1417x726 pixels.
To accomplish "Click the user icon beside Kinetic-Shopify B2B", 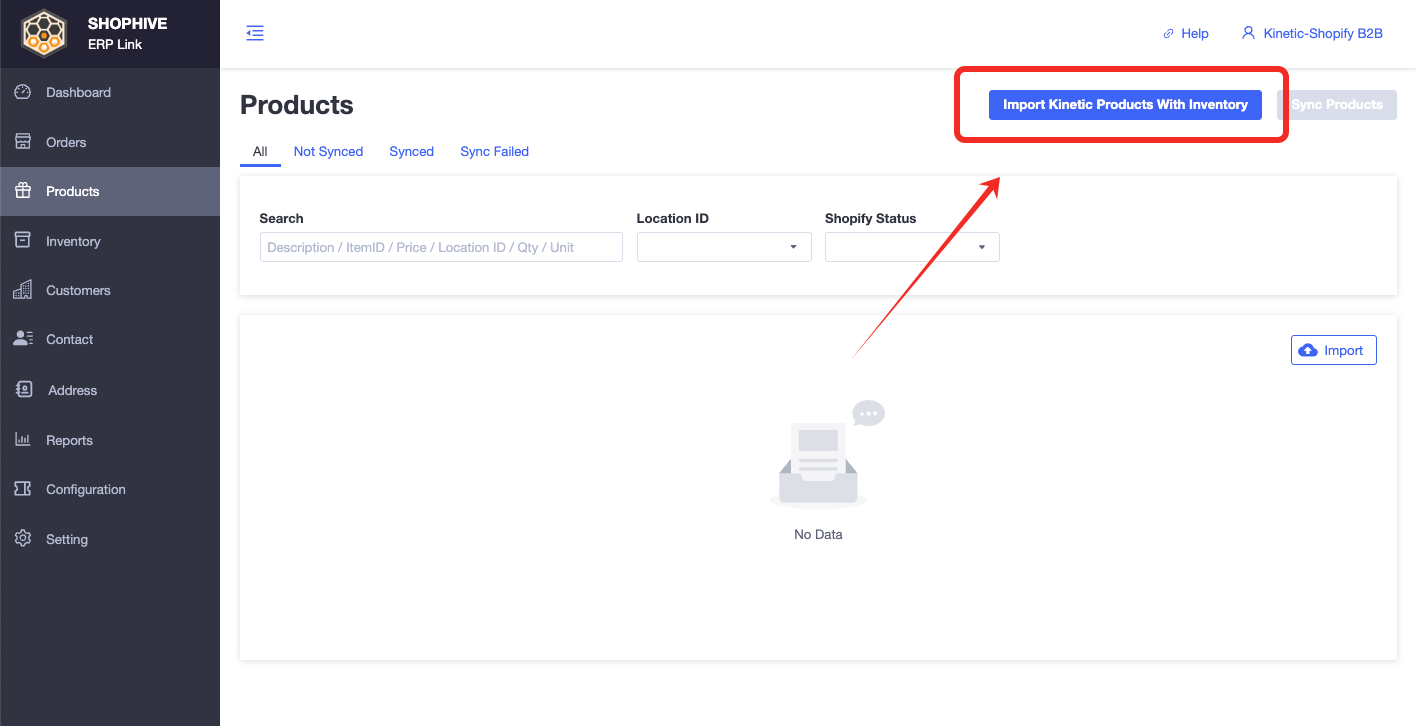I will 1248,33.
